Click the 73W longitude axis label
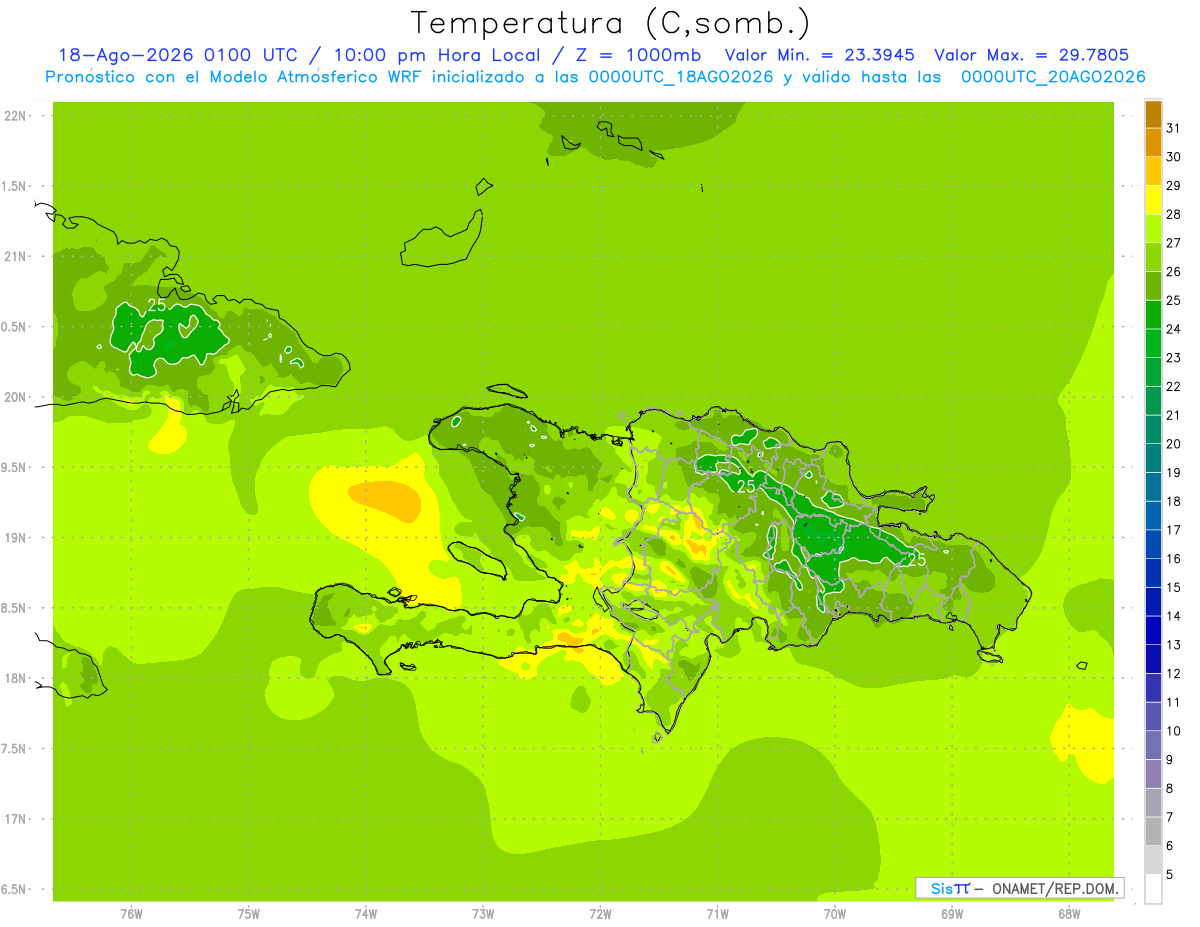Screen dimensions: 1200x927 tap(483, 914)
